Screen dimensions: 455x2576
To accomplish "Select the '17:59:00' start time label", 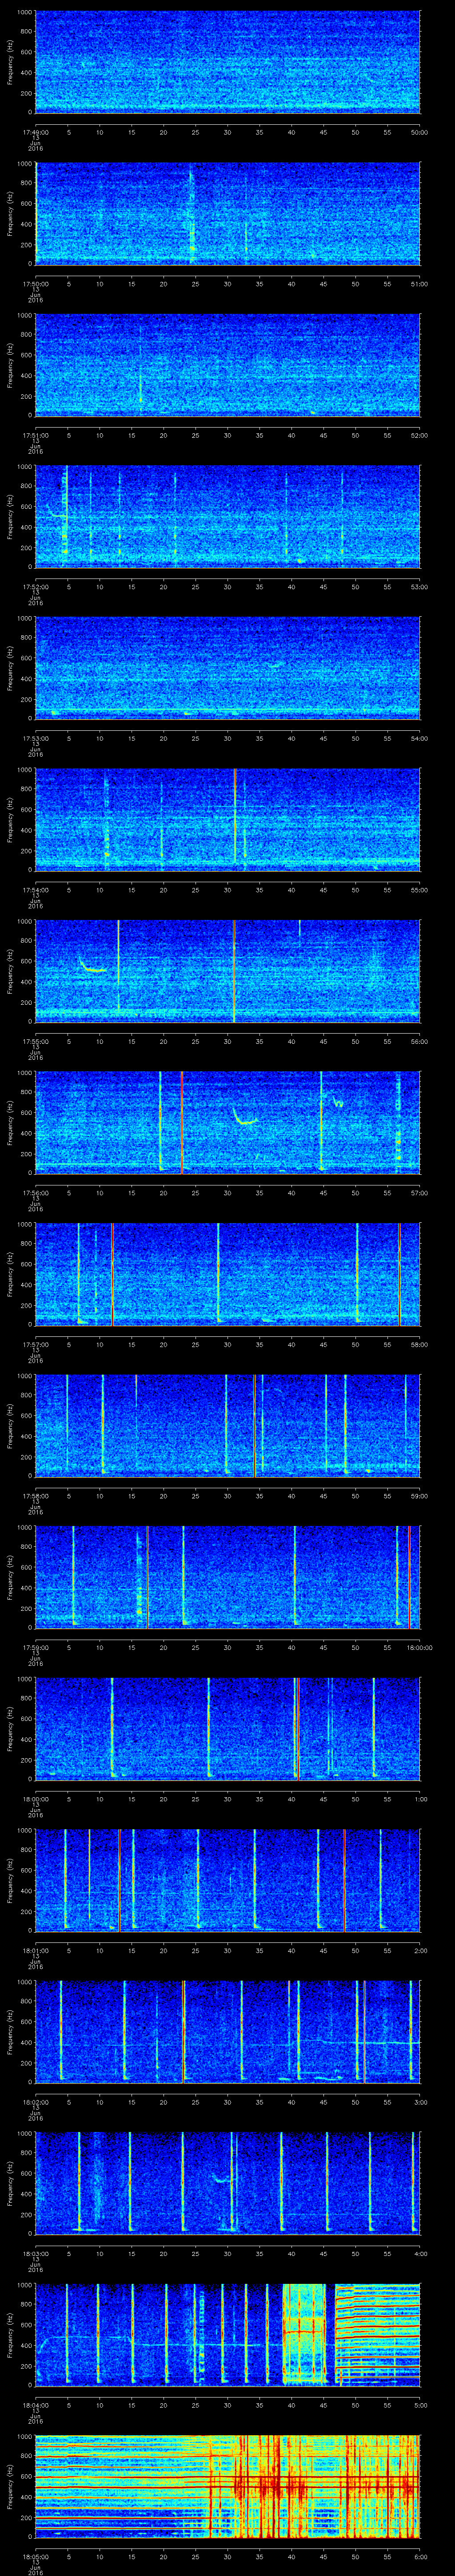I will (35, 1647).
